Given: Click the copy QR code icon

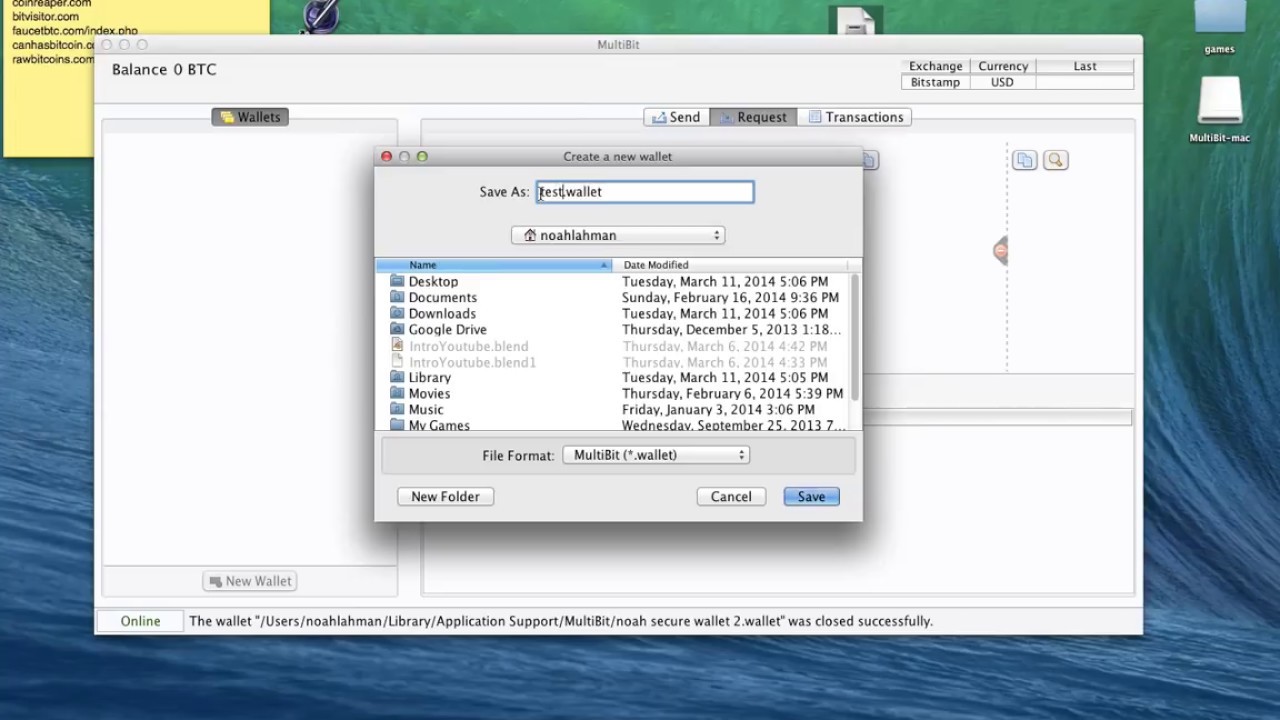Looking at the screenshot, I should 1024,160.
